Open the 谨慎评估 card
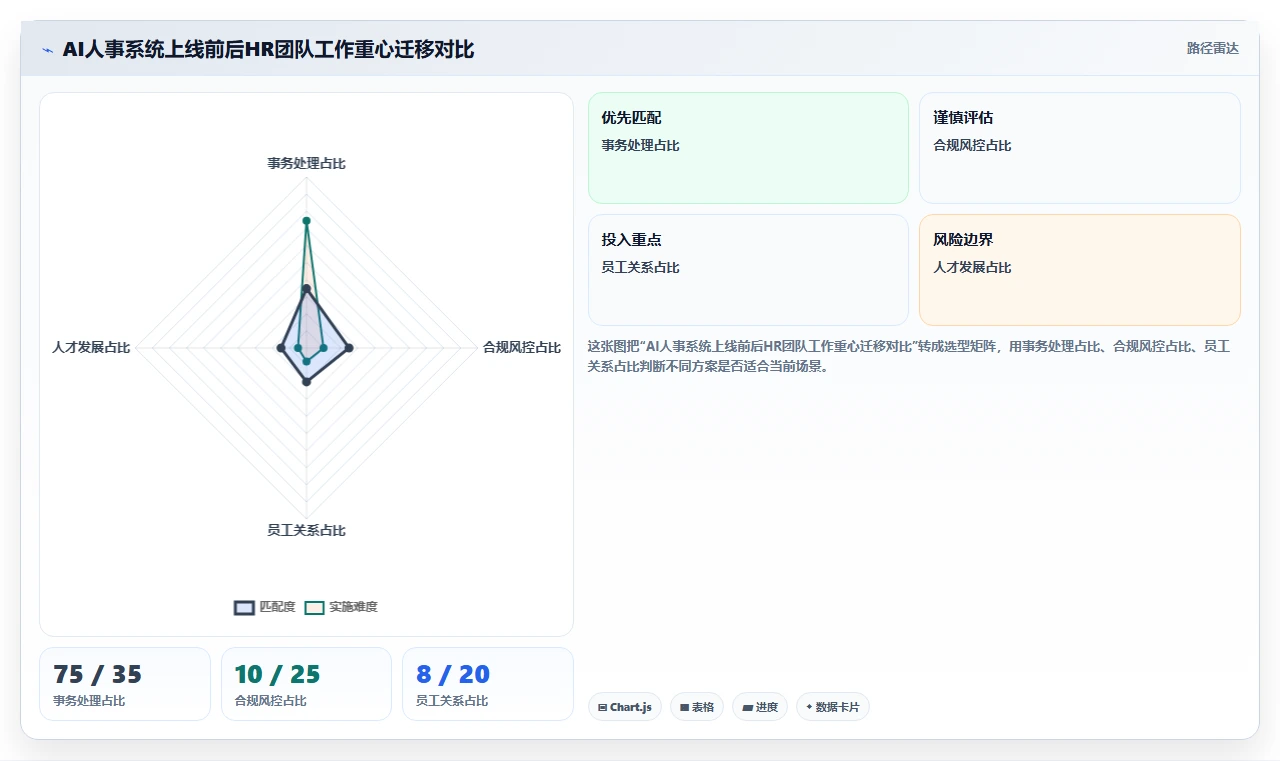 1079,148
